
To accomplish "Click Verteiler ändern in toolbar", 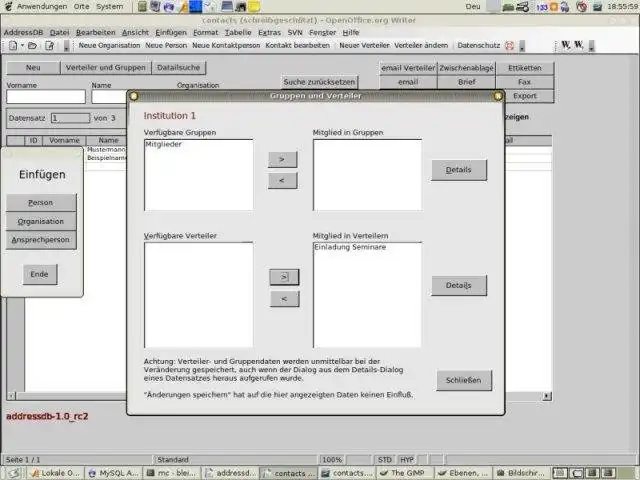I will pos(421,45).
